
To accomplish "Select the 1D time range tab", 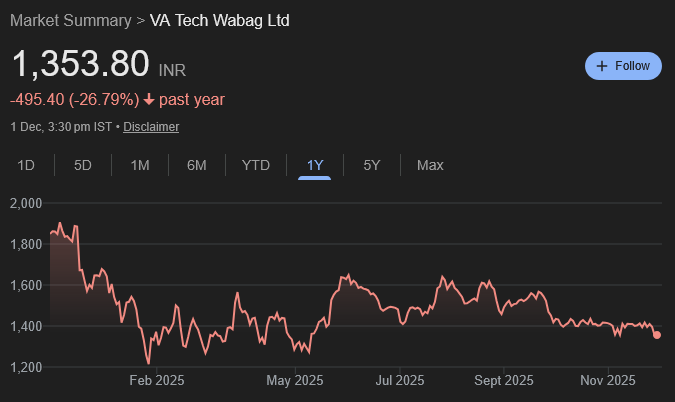I will [x=27, y=165].
